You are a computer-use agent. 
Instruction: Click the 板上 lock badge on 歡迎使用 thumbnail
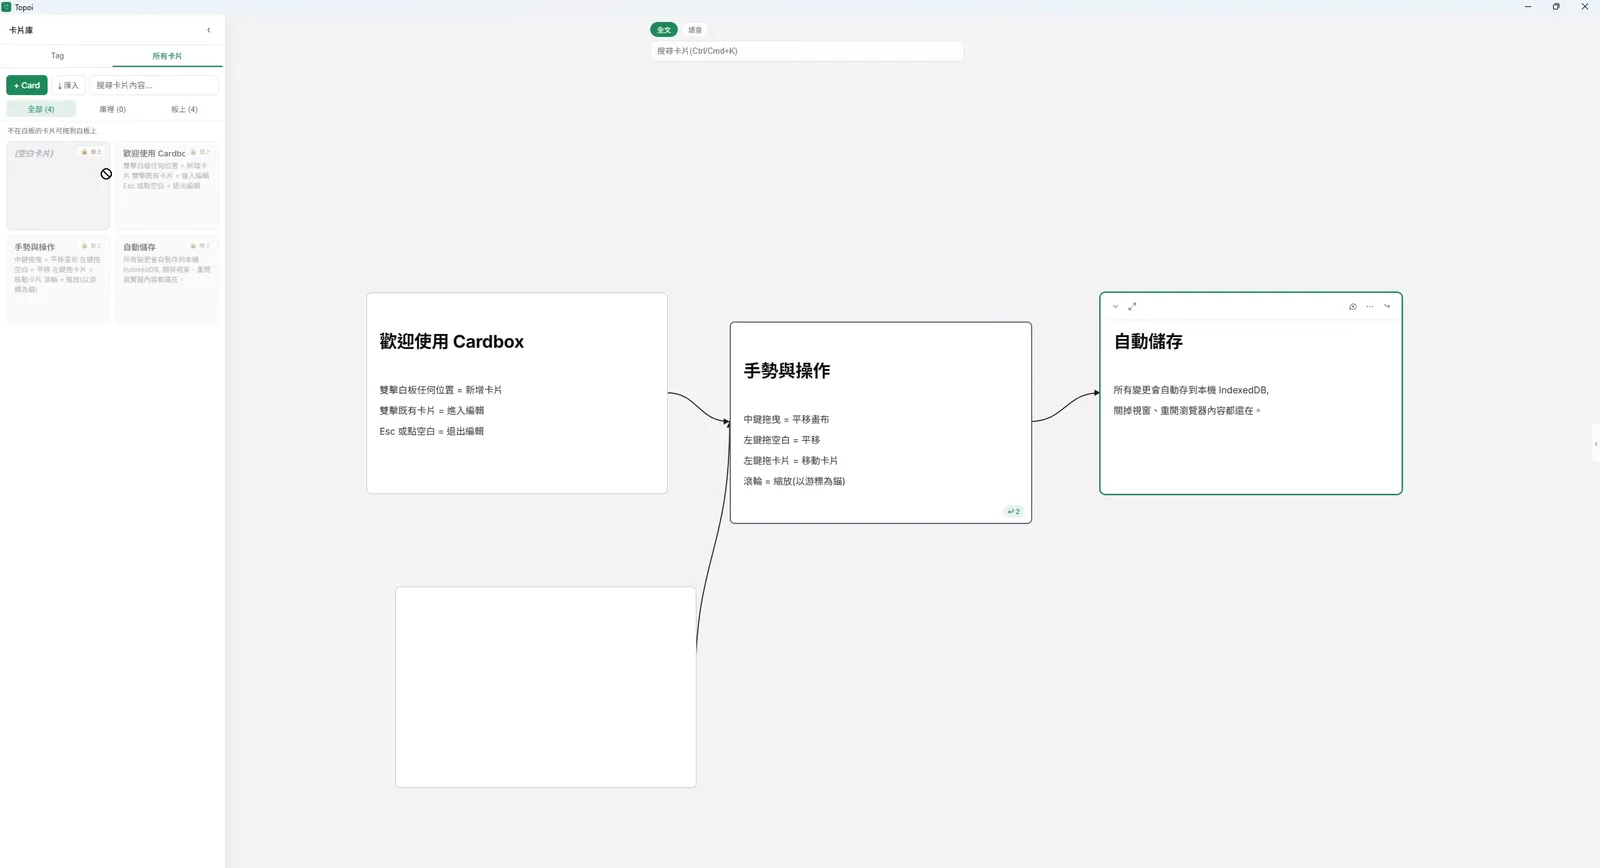pos(201,152)
